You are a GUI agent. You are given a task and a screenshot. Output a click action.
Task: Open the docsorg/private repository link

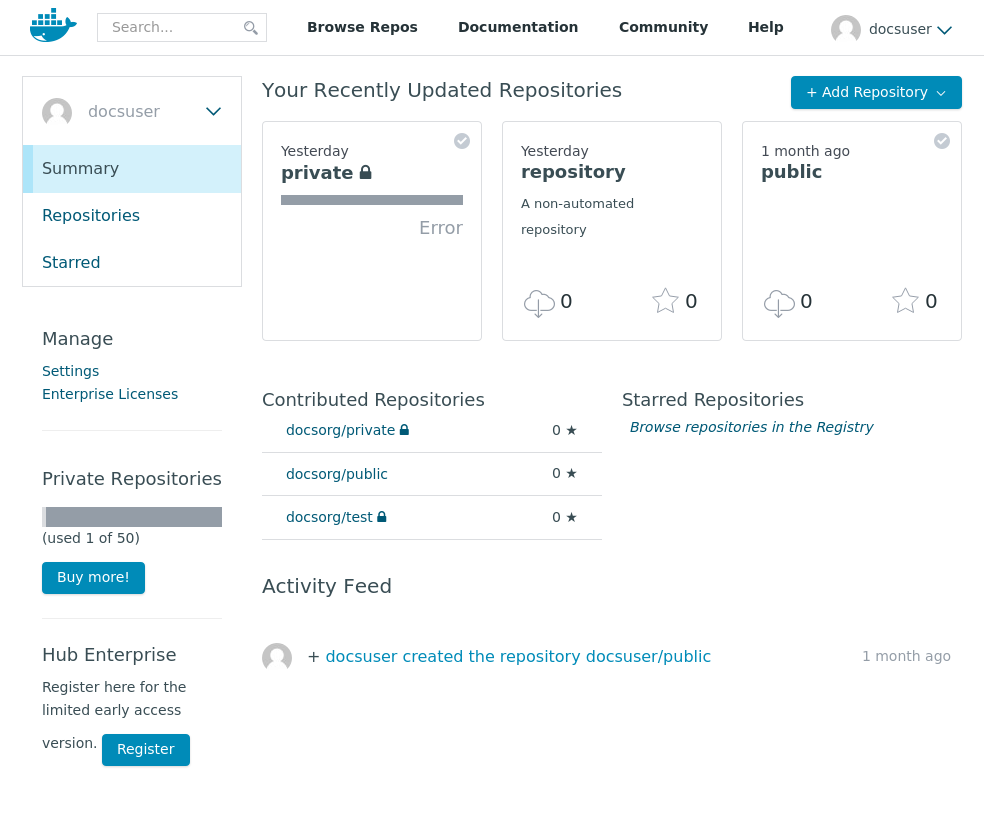pyautogui.click(x=340, y=430)
